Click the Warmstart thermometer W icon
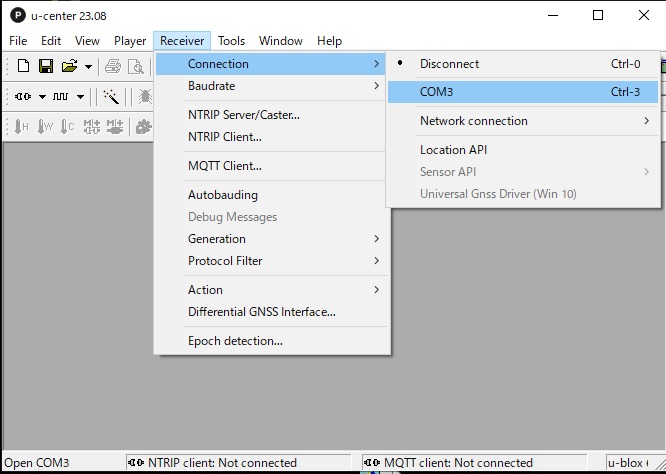Viewport: 666px width, 474px height. 45,127
